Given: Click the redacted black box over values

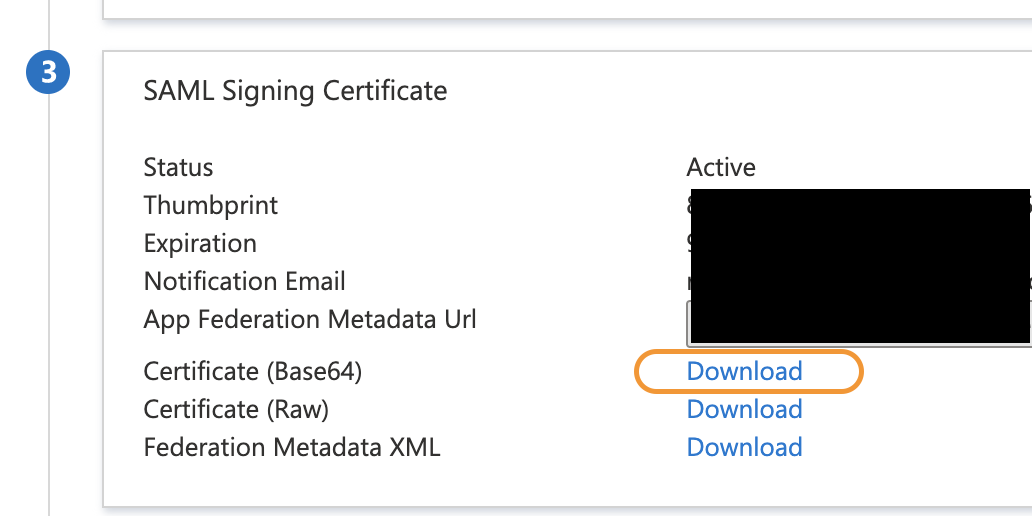Looking at the screenshot, I should 860,266.
